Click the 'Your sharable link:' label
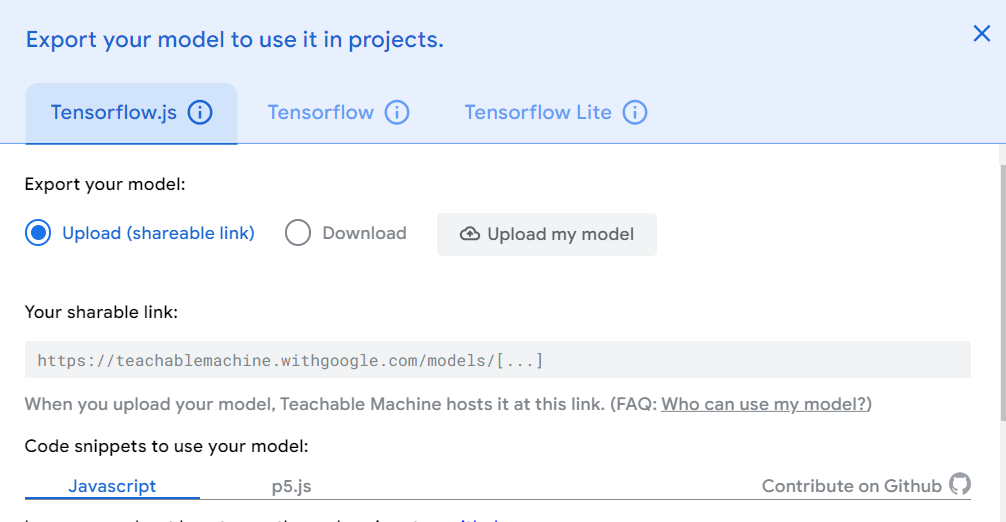 [x=101, y=312]
